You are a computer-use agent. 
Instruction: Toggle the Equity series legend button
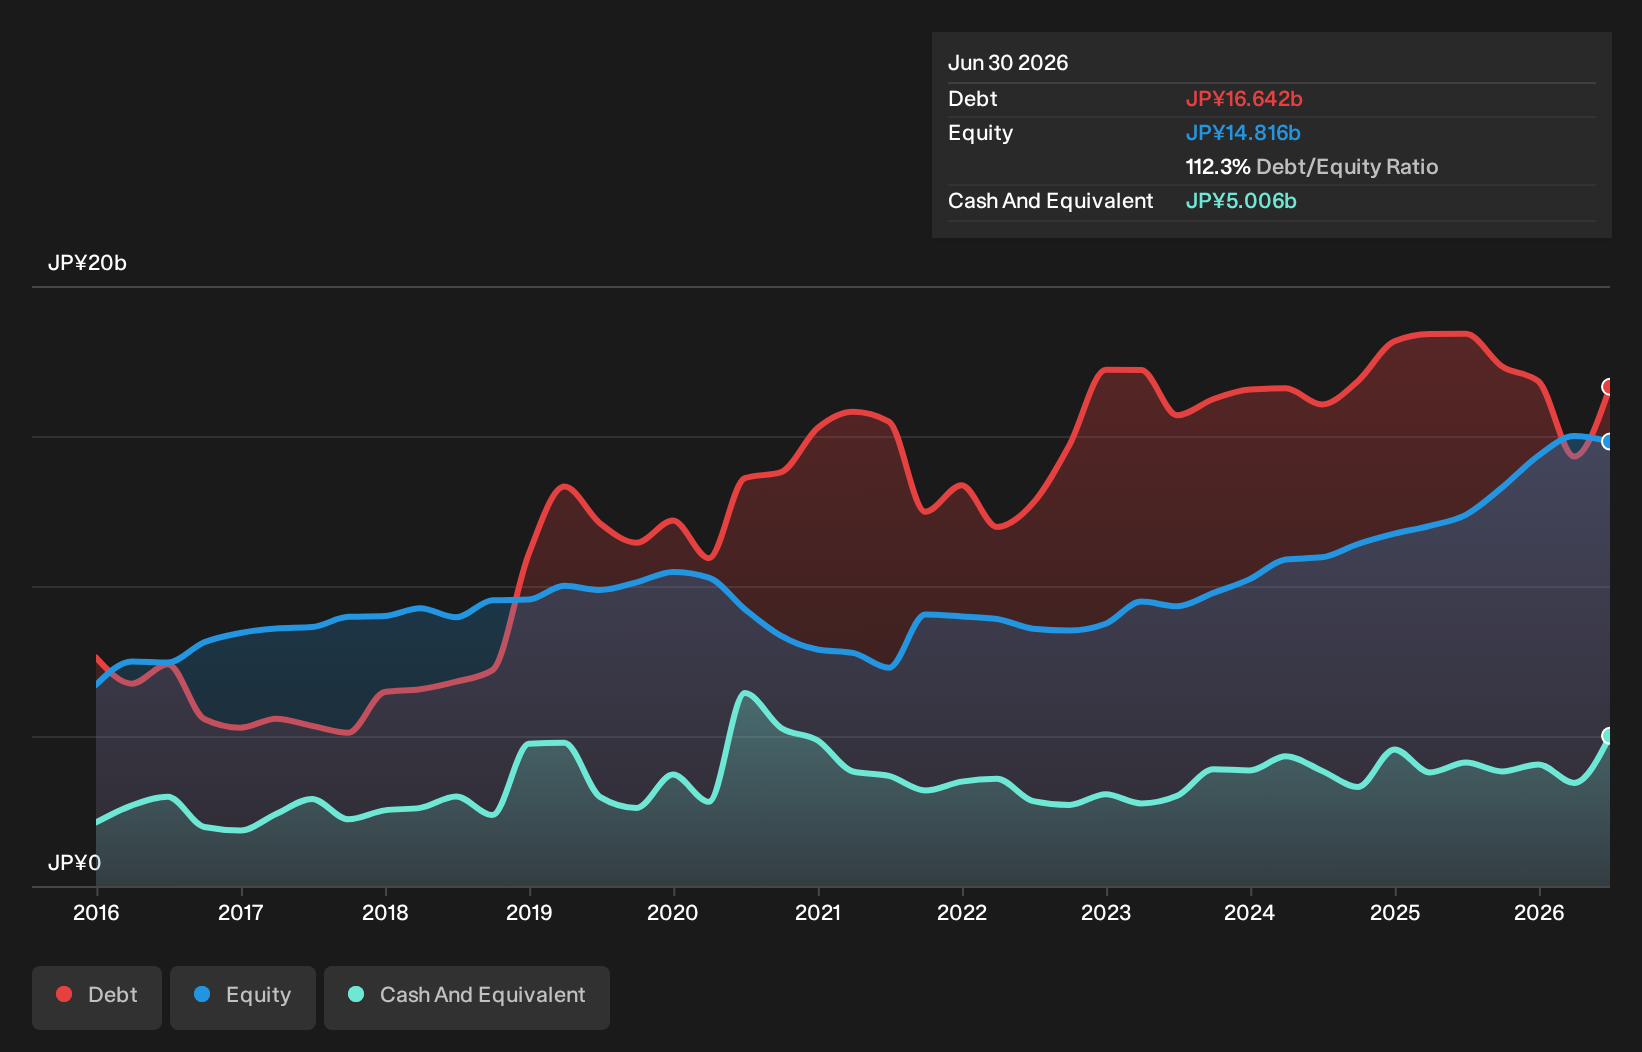243,997
